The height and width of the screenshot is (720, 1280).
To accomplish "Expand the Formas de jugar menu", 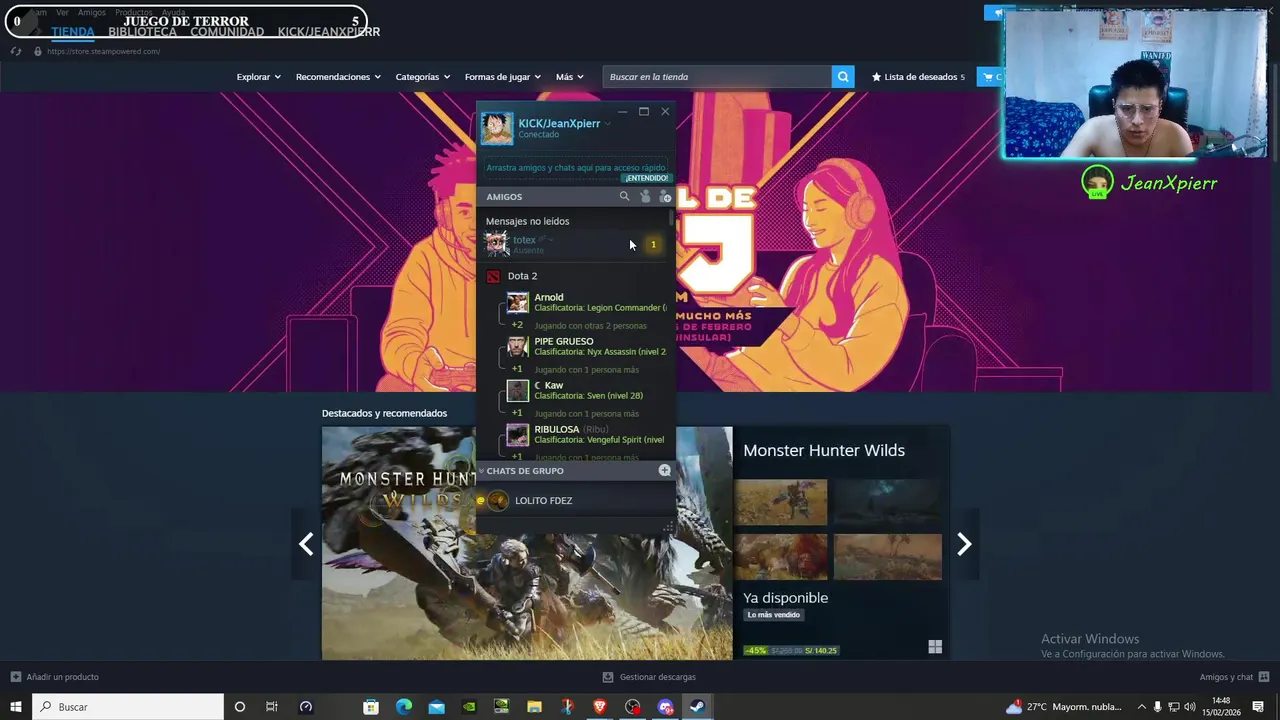I will pyautogui.click(x=502, y=77).
